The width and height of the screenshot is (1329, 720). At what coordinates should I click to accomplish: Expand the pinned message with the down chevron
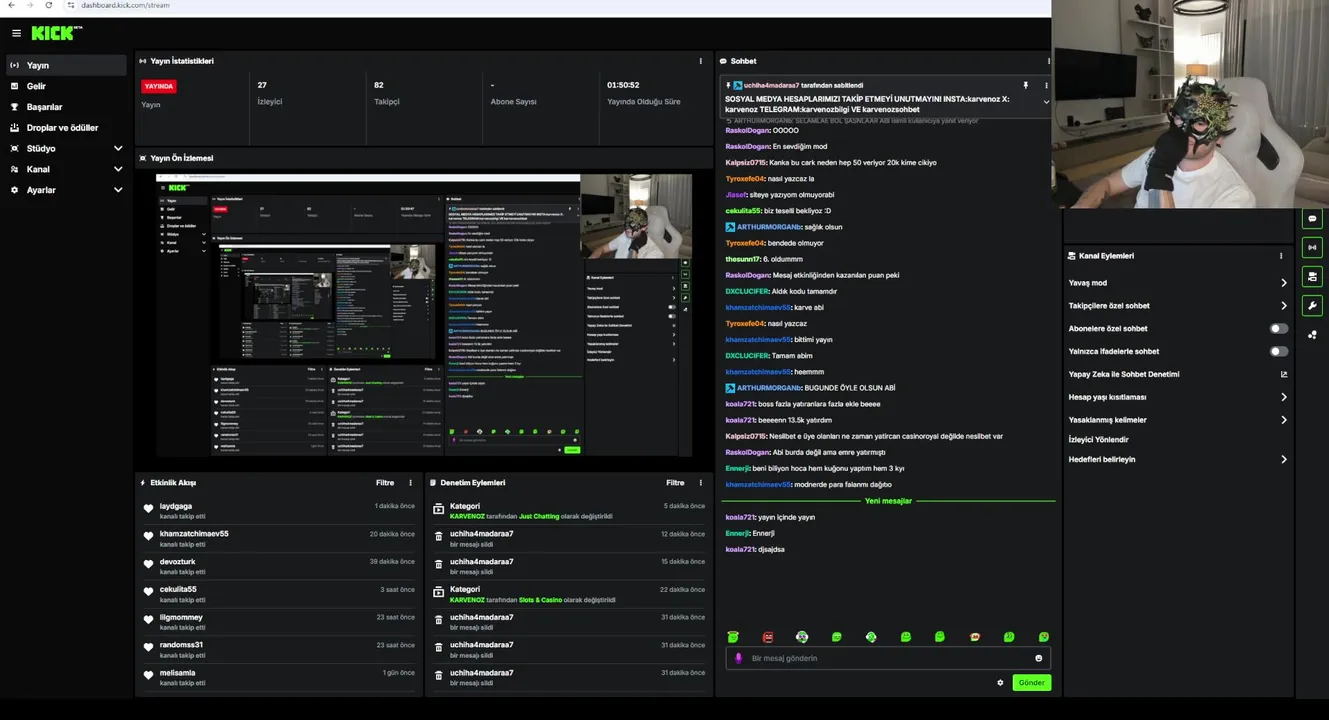tap(1046, 102)
